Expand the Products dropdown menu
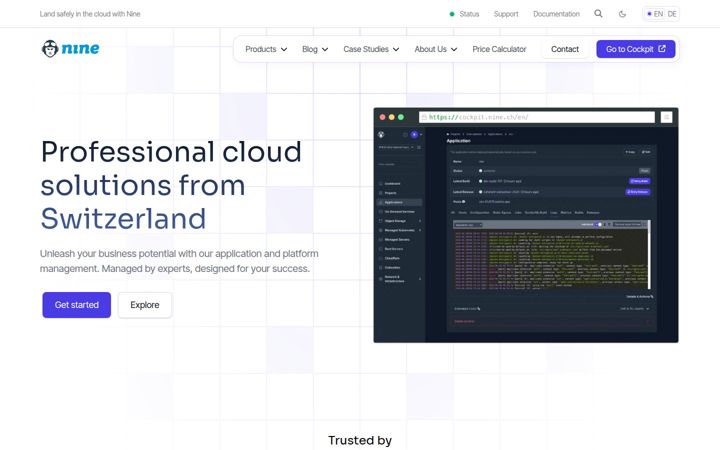This screenshot has height=450, width=720. (266, 49)
